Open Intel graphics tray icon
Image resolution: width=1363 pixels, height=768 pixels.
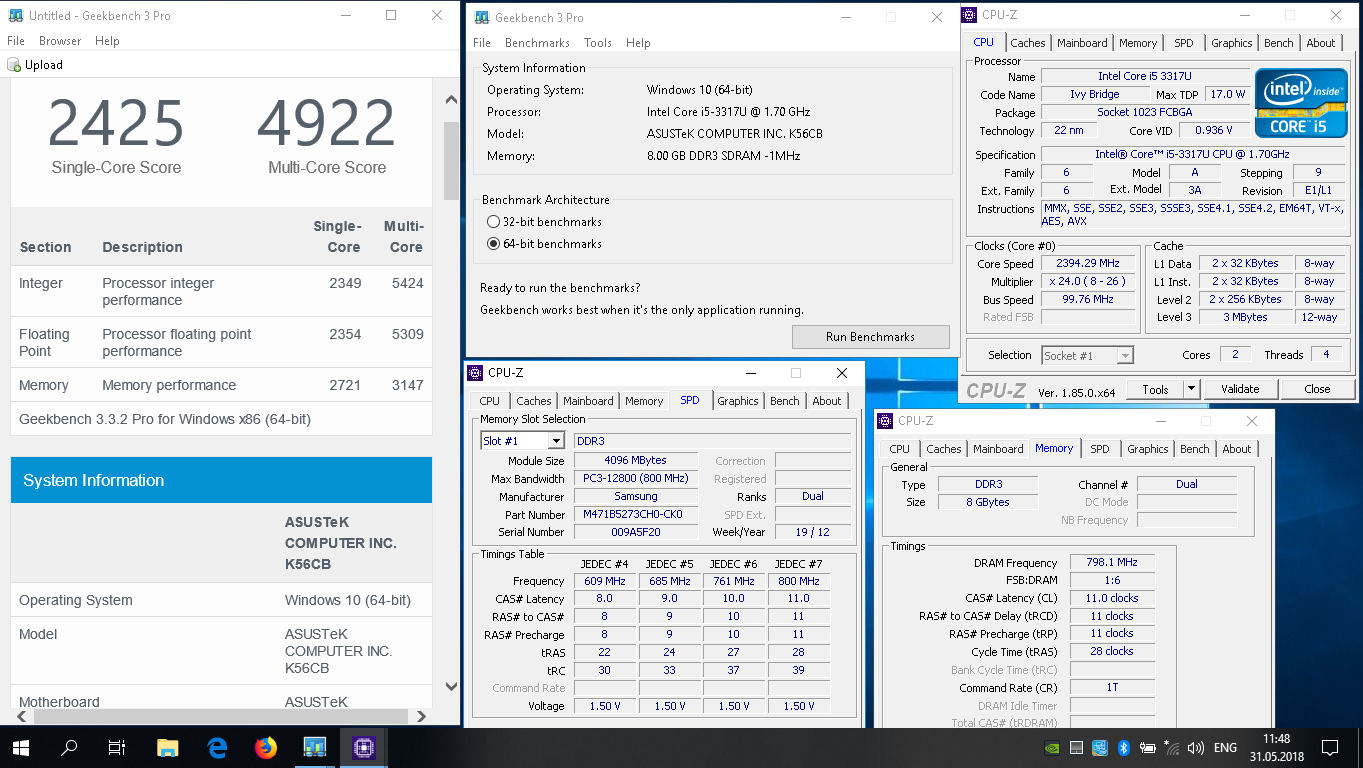pyautogui.click(x=1100, y=747)
